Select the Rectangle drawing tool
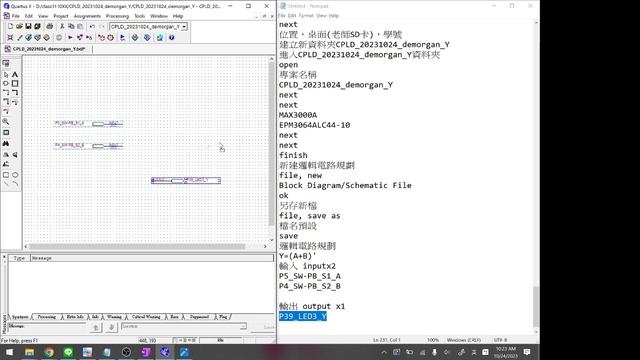 [x=6, y=175]
